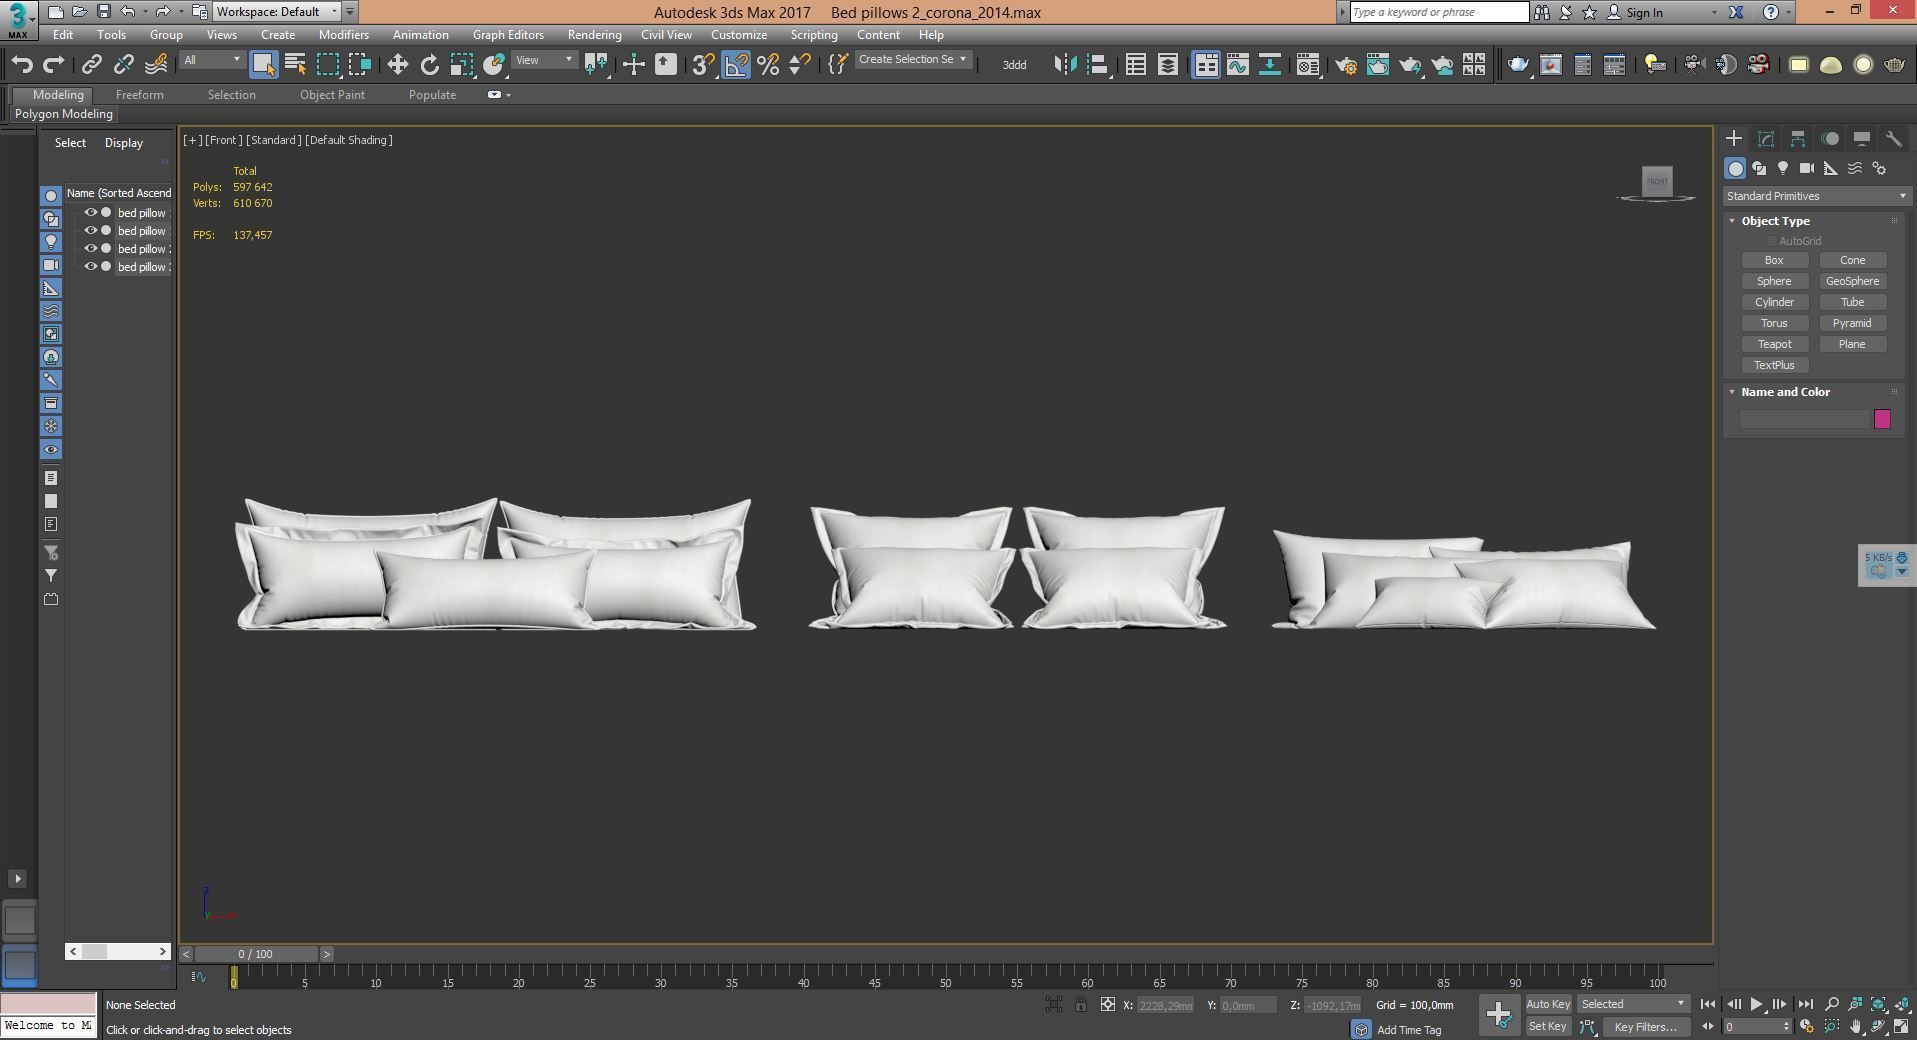Choose the Select and Link tool

(92, 65)
